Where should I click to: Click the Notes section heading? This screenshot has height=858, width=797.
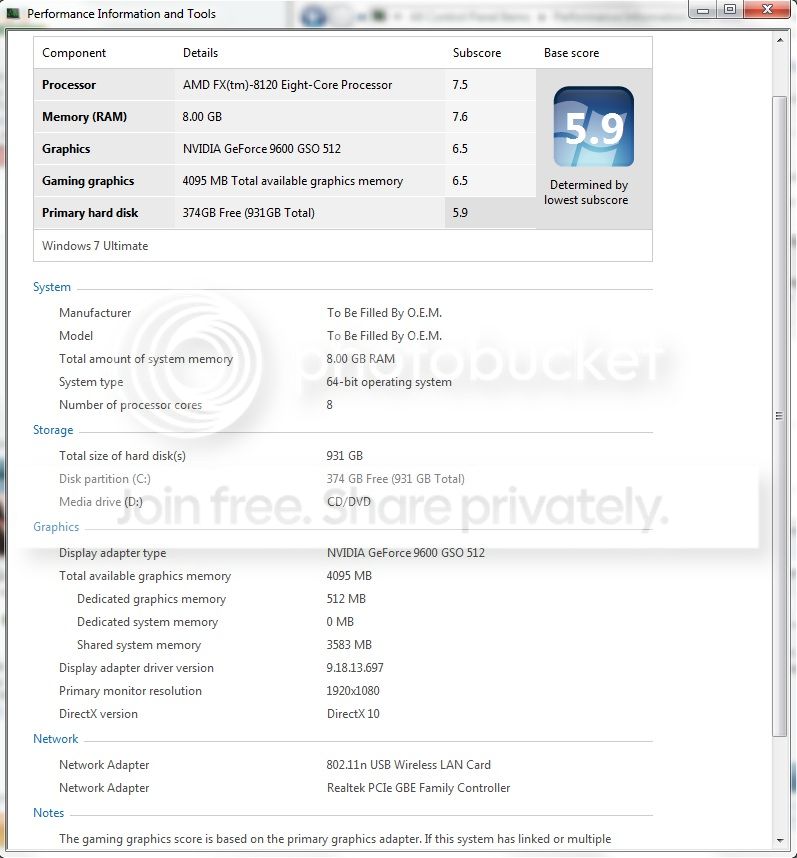click(x=48, y=813)
